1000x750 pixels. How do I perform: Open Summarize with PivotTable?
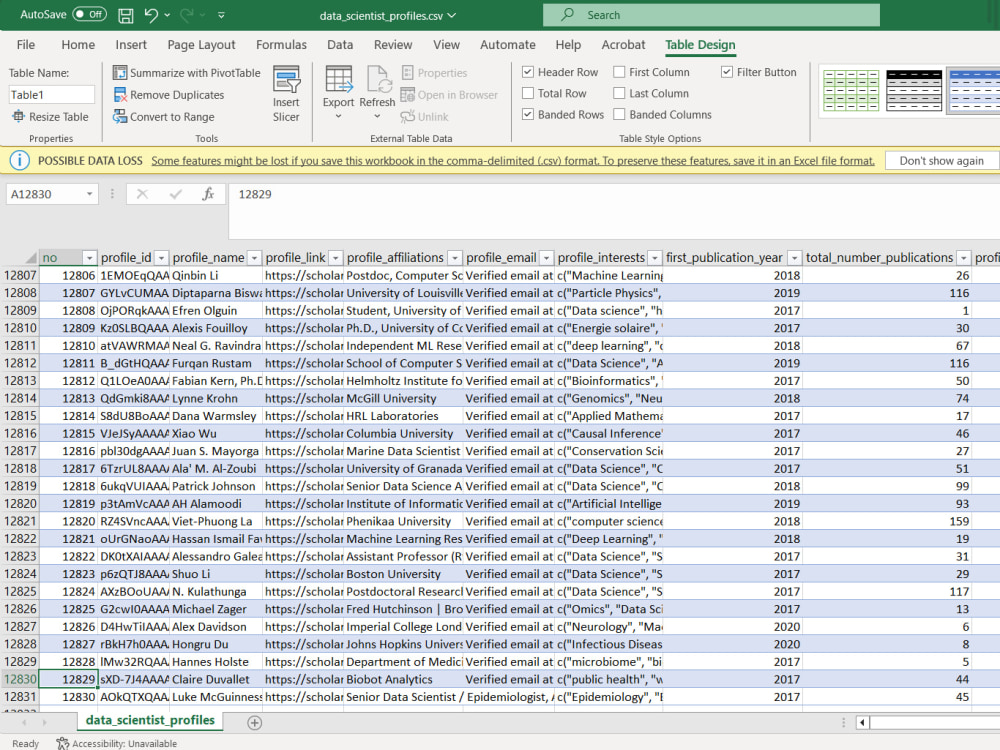pyautogui.click(x=186, y=73)
